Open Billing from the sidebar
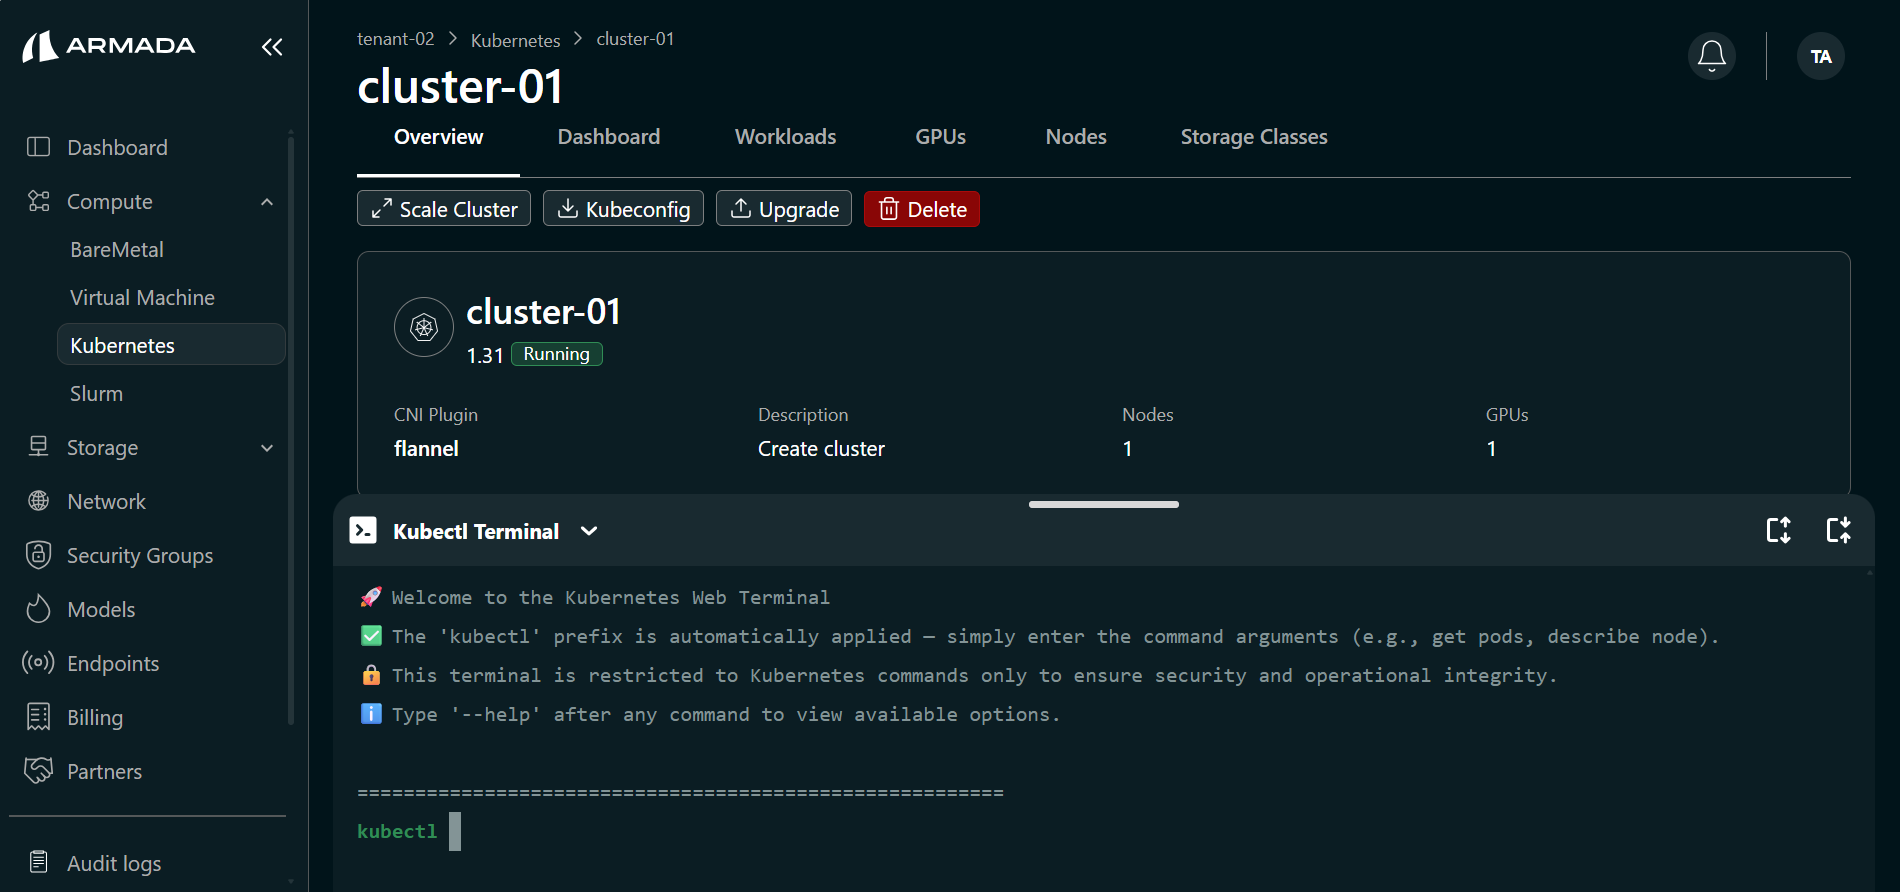This screenshot has width=1900, height=892. pyautogui.click(x=95, y=718)
